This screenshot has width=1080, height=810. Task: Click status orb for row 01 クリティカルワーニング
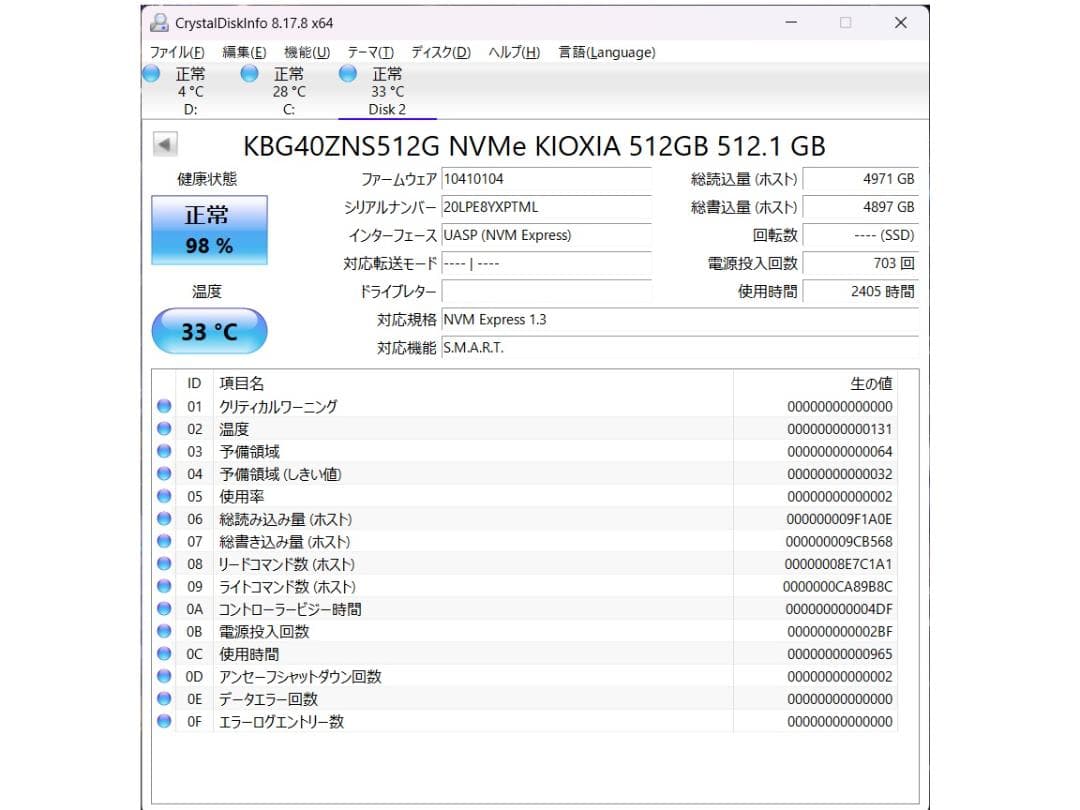[x=164, y=406]
